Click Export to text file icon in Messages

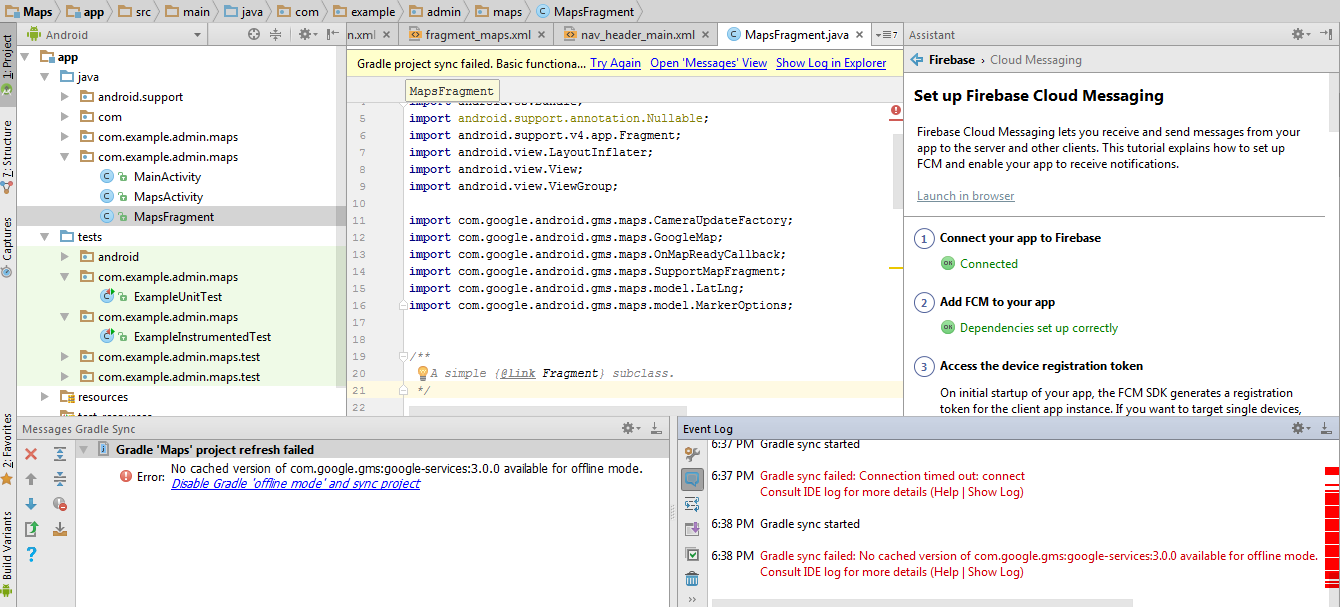coord(31,529)
